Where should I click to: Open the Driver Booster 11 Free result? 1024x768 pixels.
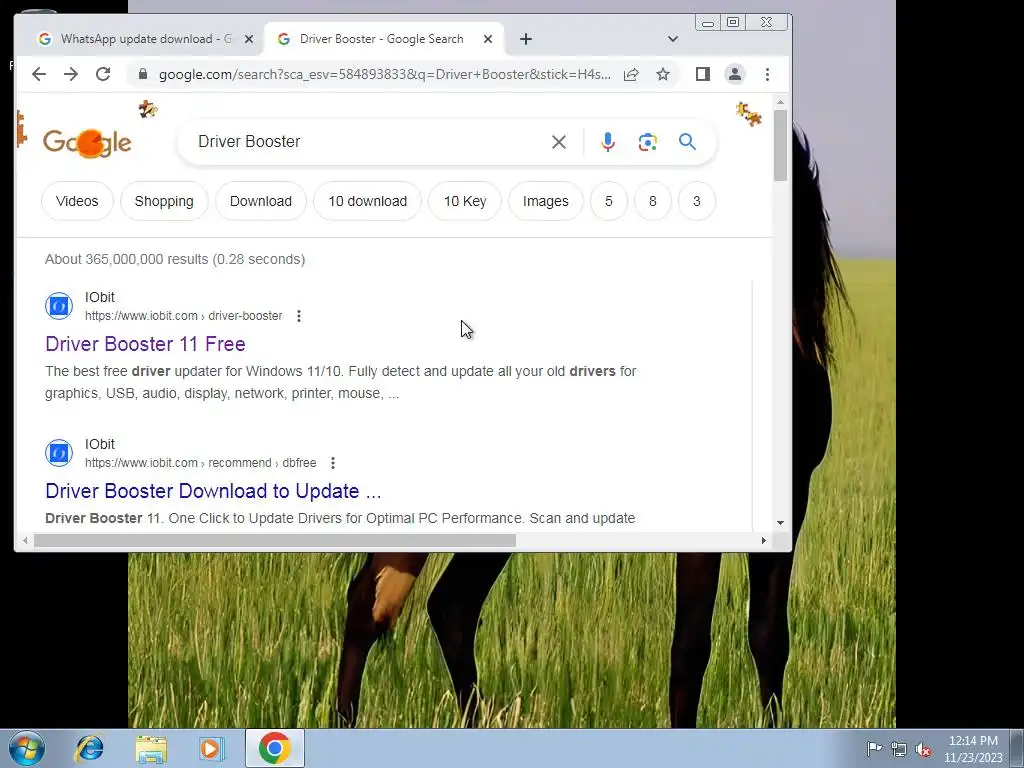[x=145, y=344]
